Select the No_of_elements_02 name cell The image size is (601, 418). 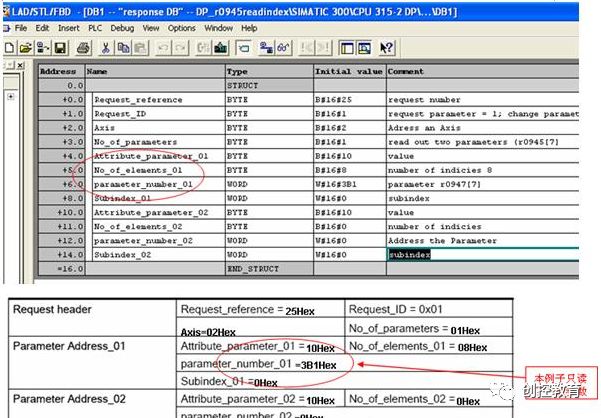(159, 226)
